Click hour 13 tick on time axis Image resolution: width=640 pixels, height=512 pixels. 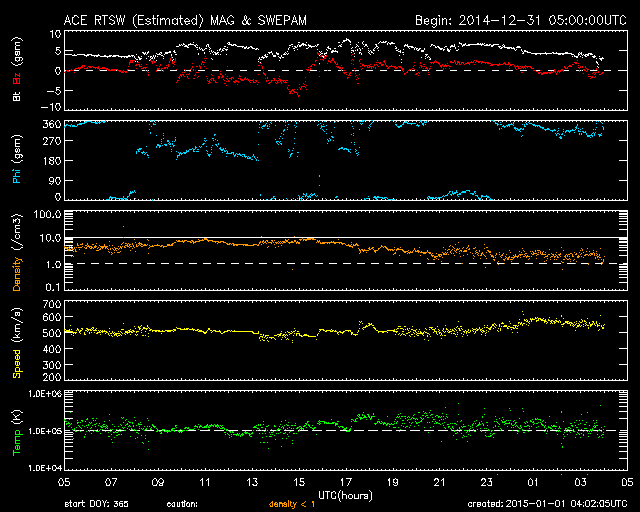(x=253, y=483)
